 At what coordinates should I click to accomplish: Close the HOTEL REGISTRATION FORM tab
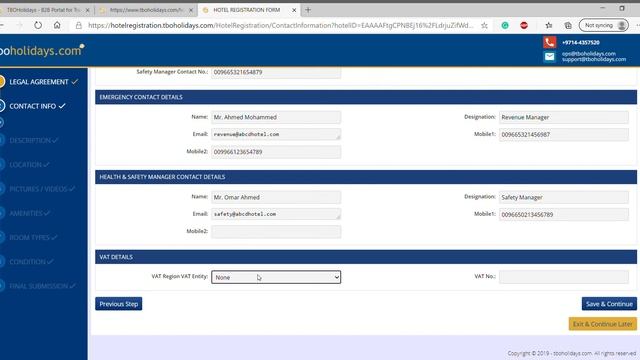[x=294, y=10]
